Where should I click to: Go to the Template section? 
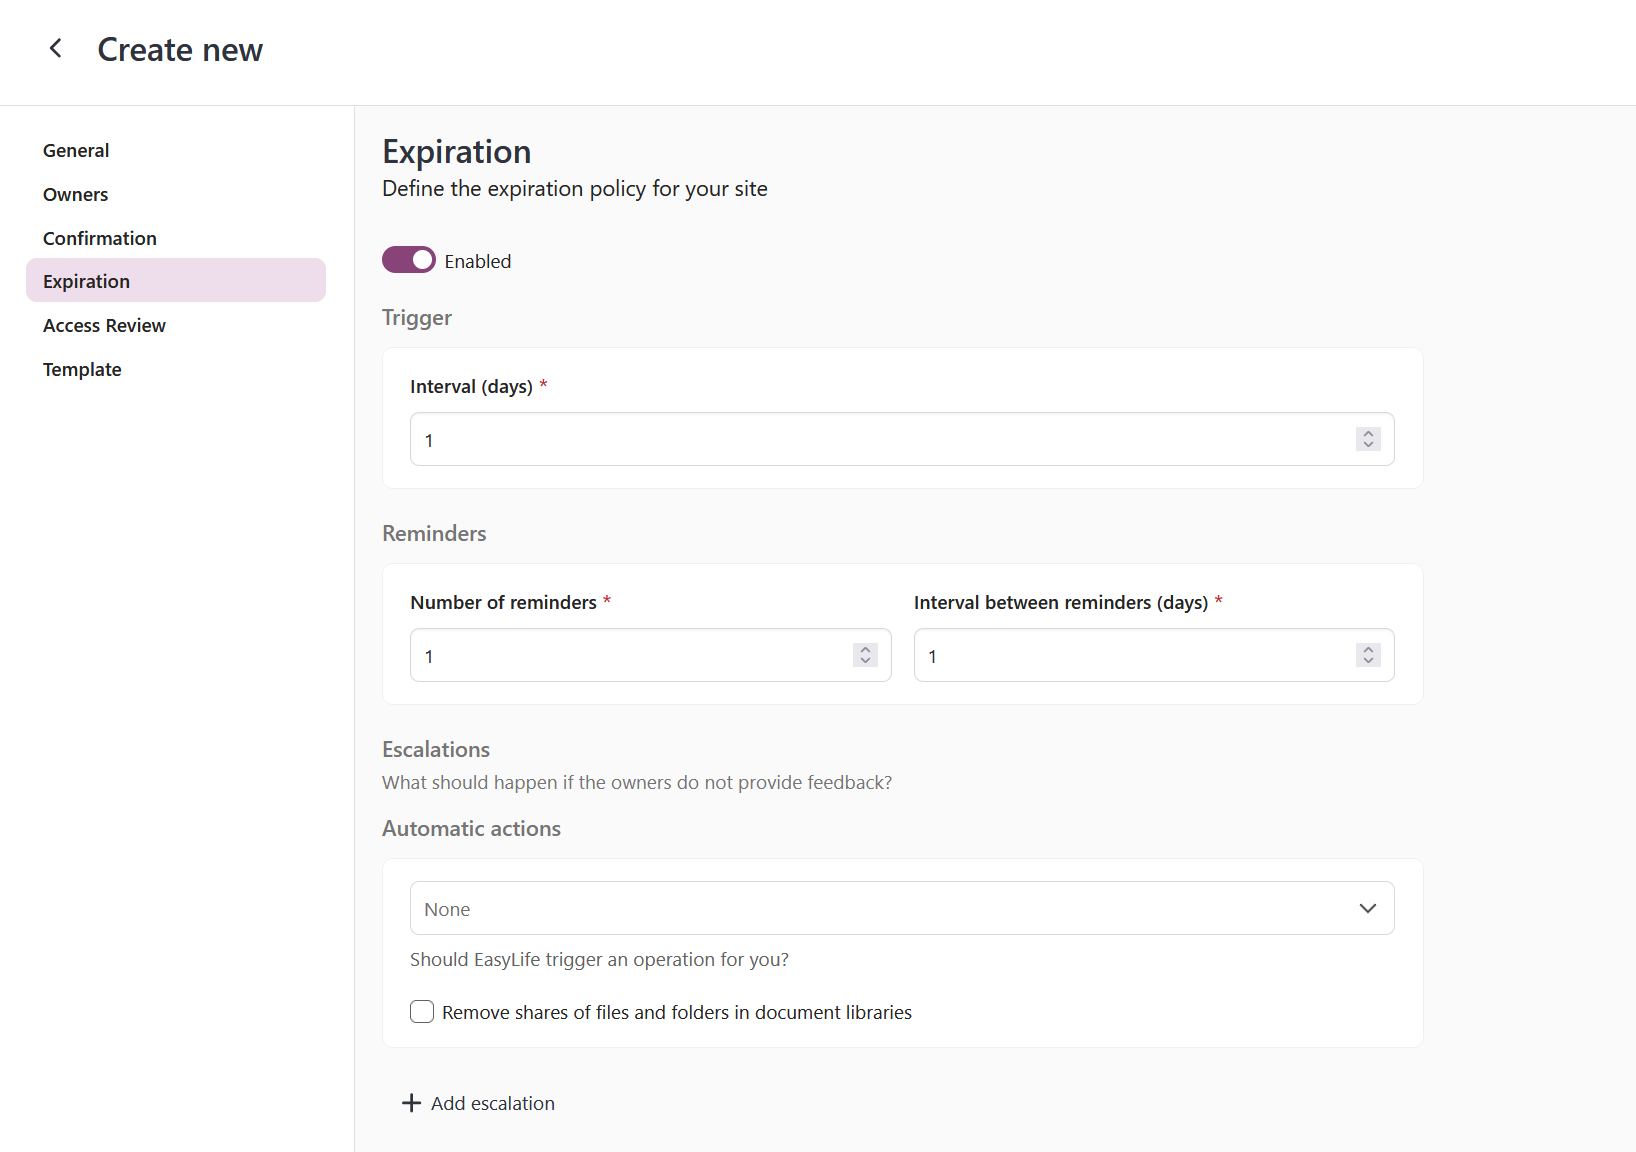[x=81, y=369]
